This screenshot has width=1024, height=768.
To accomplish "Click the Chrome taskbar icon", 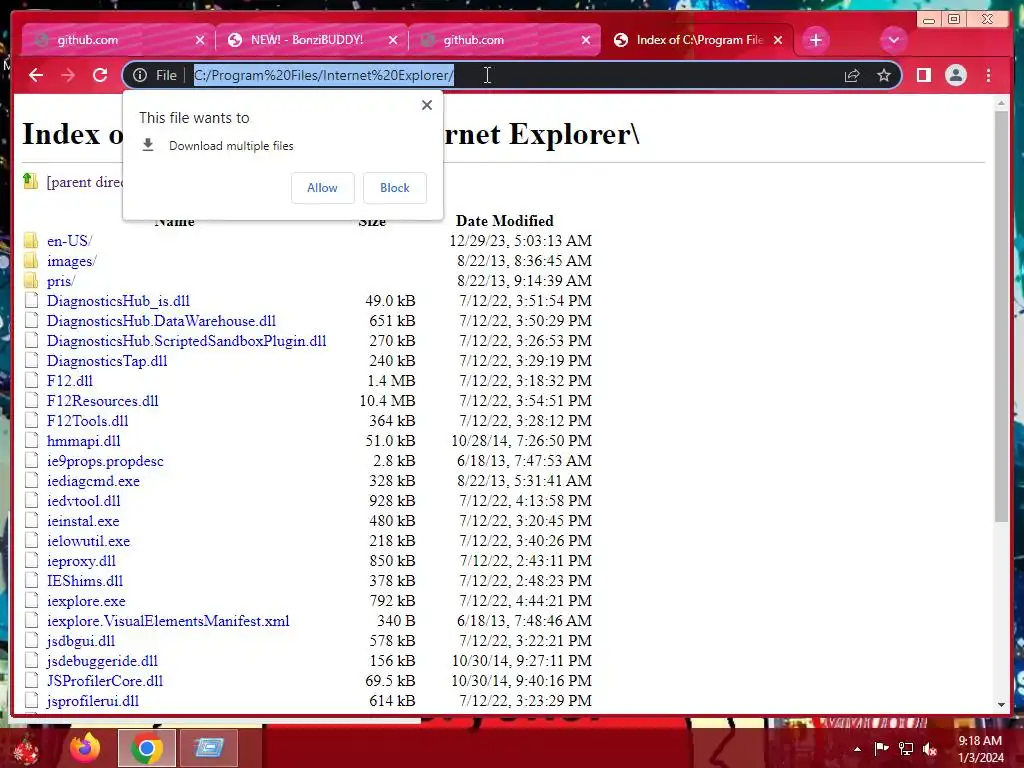I will (146, 748).
